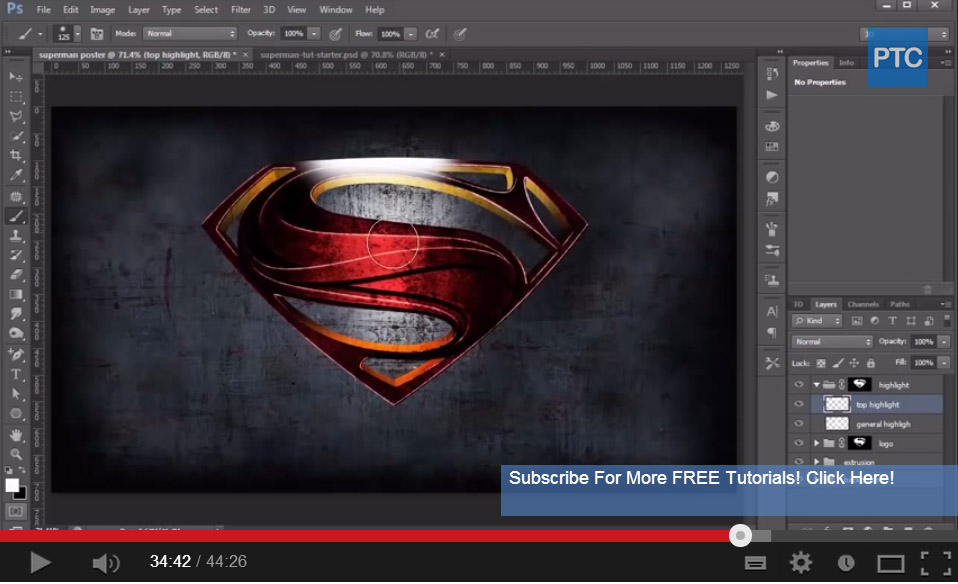Choose the Horizontal Type tool

tap(16, 374)
